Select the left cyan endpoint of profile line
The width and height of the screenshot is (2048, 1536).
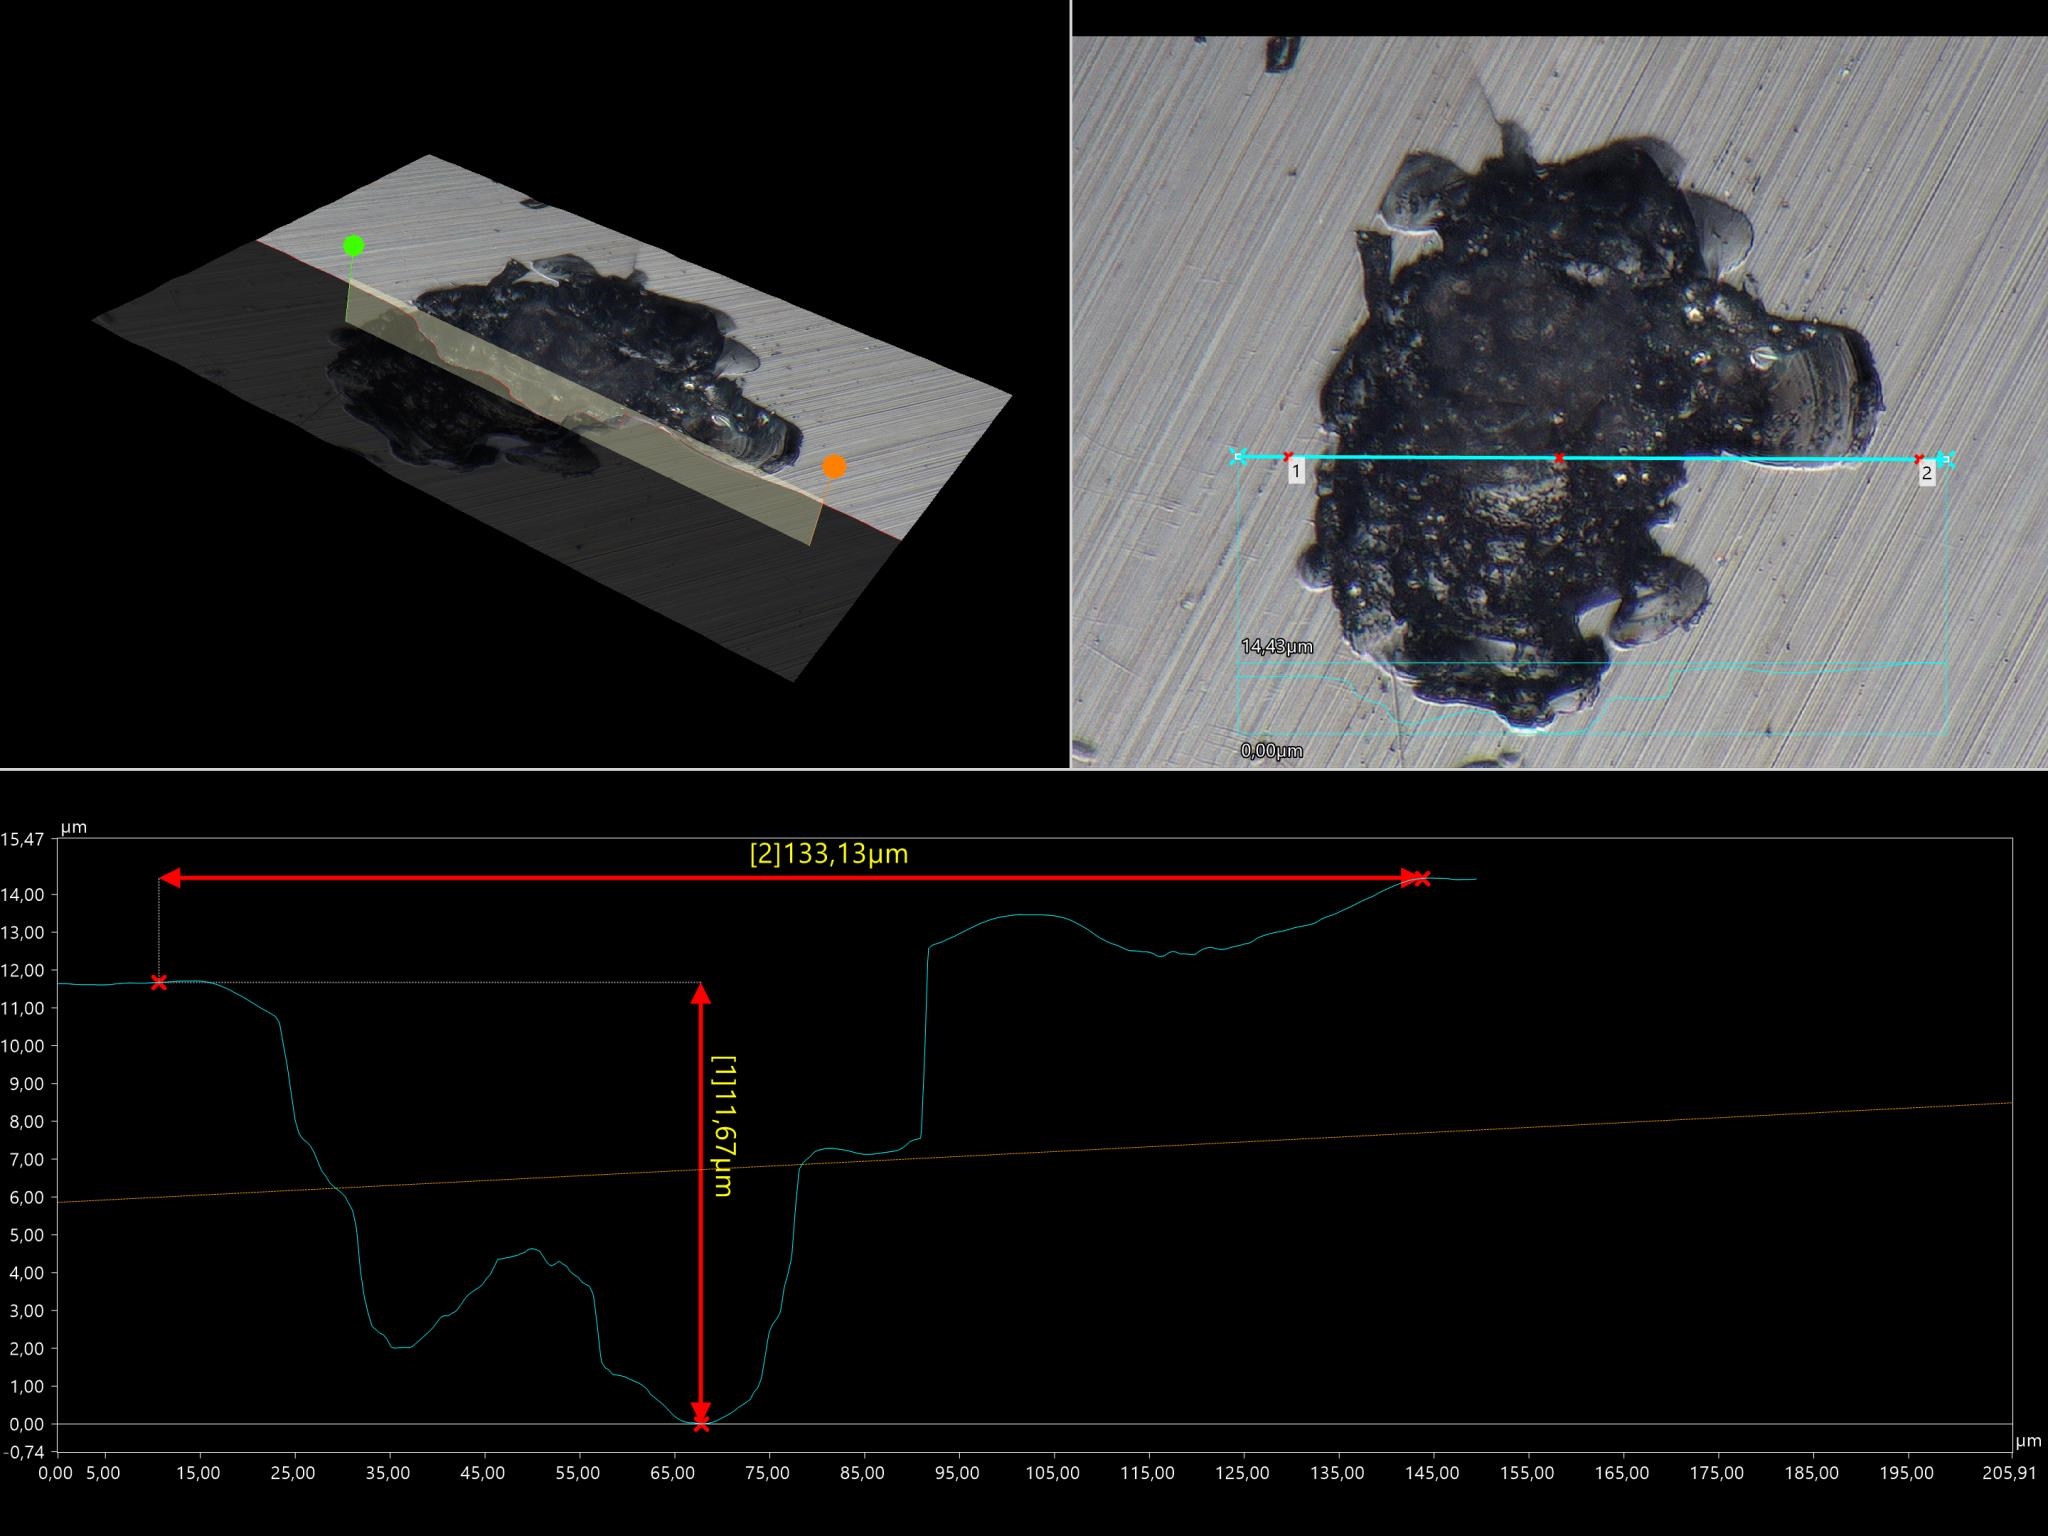tap(1238, 457)
